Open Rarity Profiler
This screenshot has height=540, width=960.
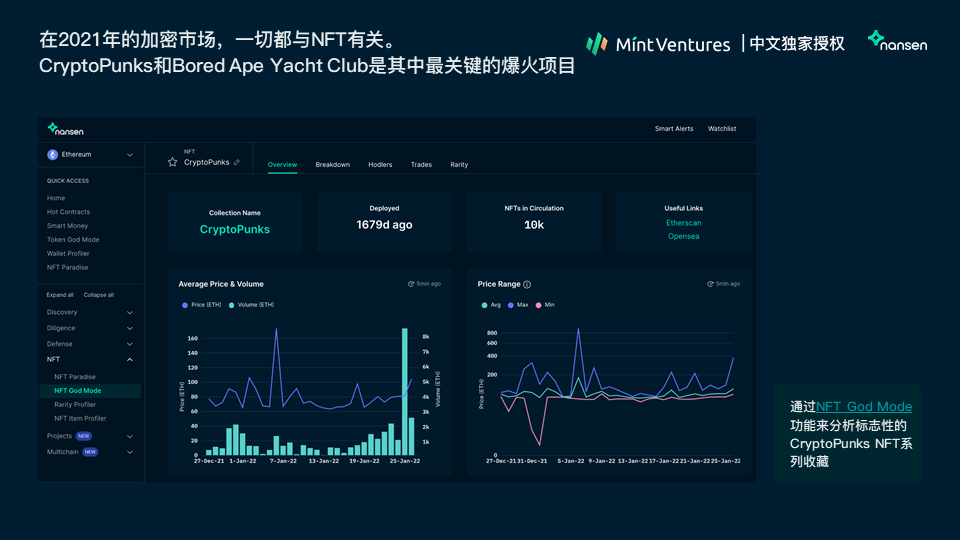pyautogui.click(x=75, y=405)
